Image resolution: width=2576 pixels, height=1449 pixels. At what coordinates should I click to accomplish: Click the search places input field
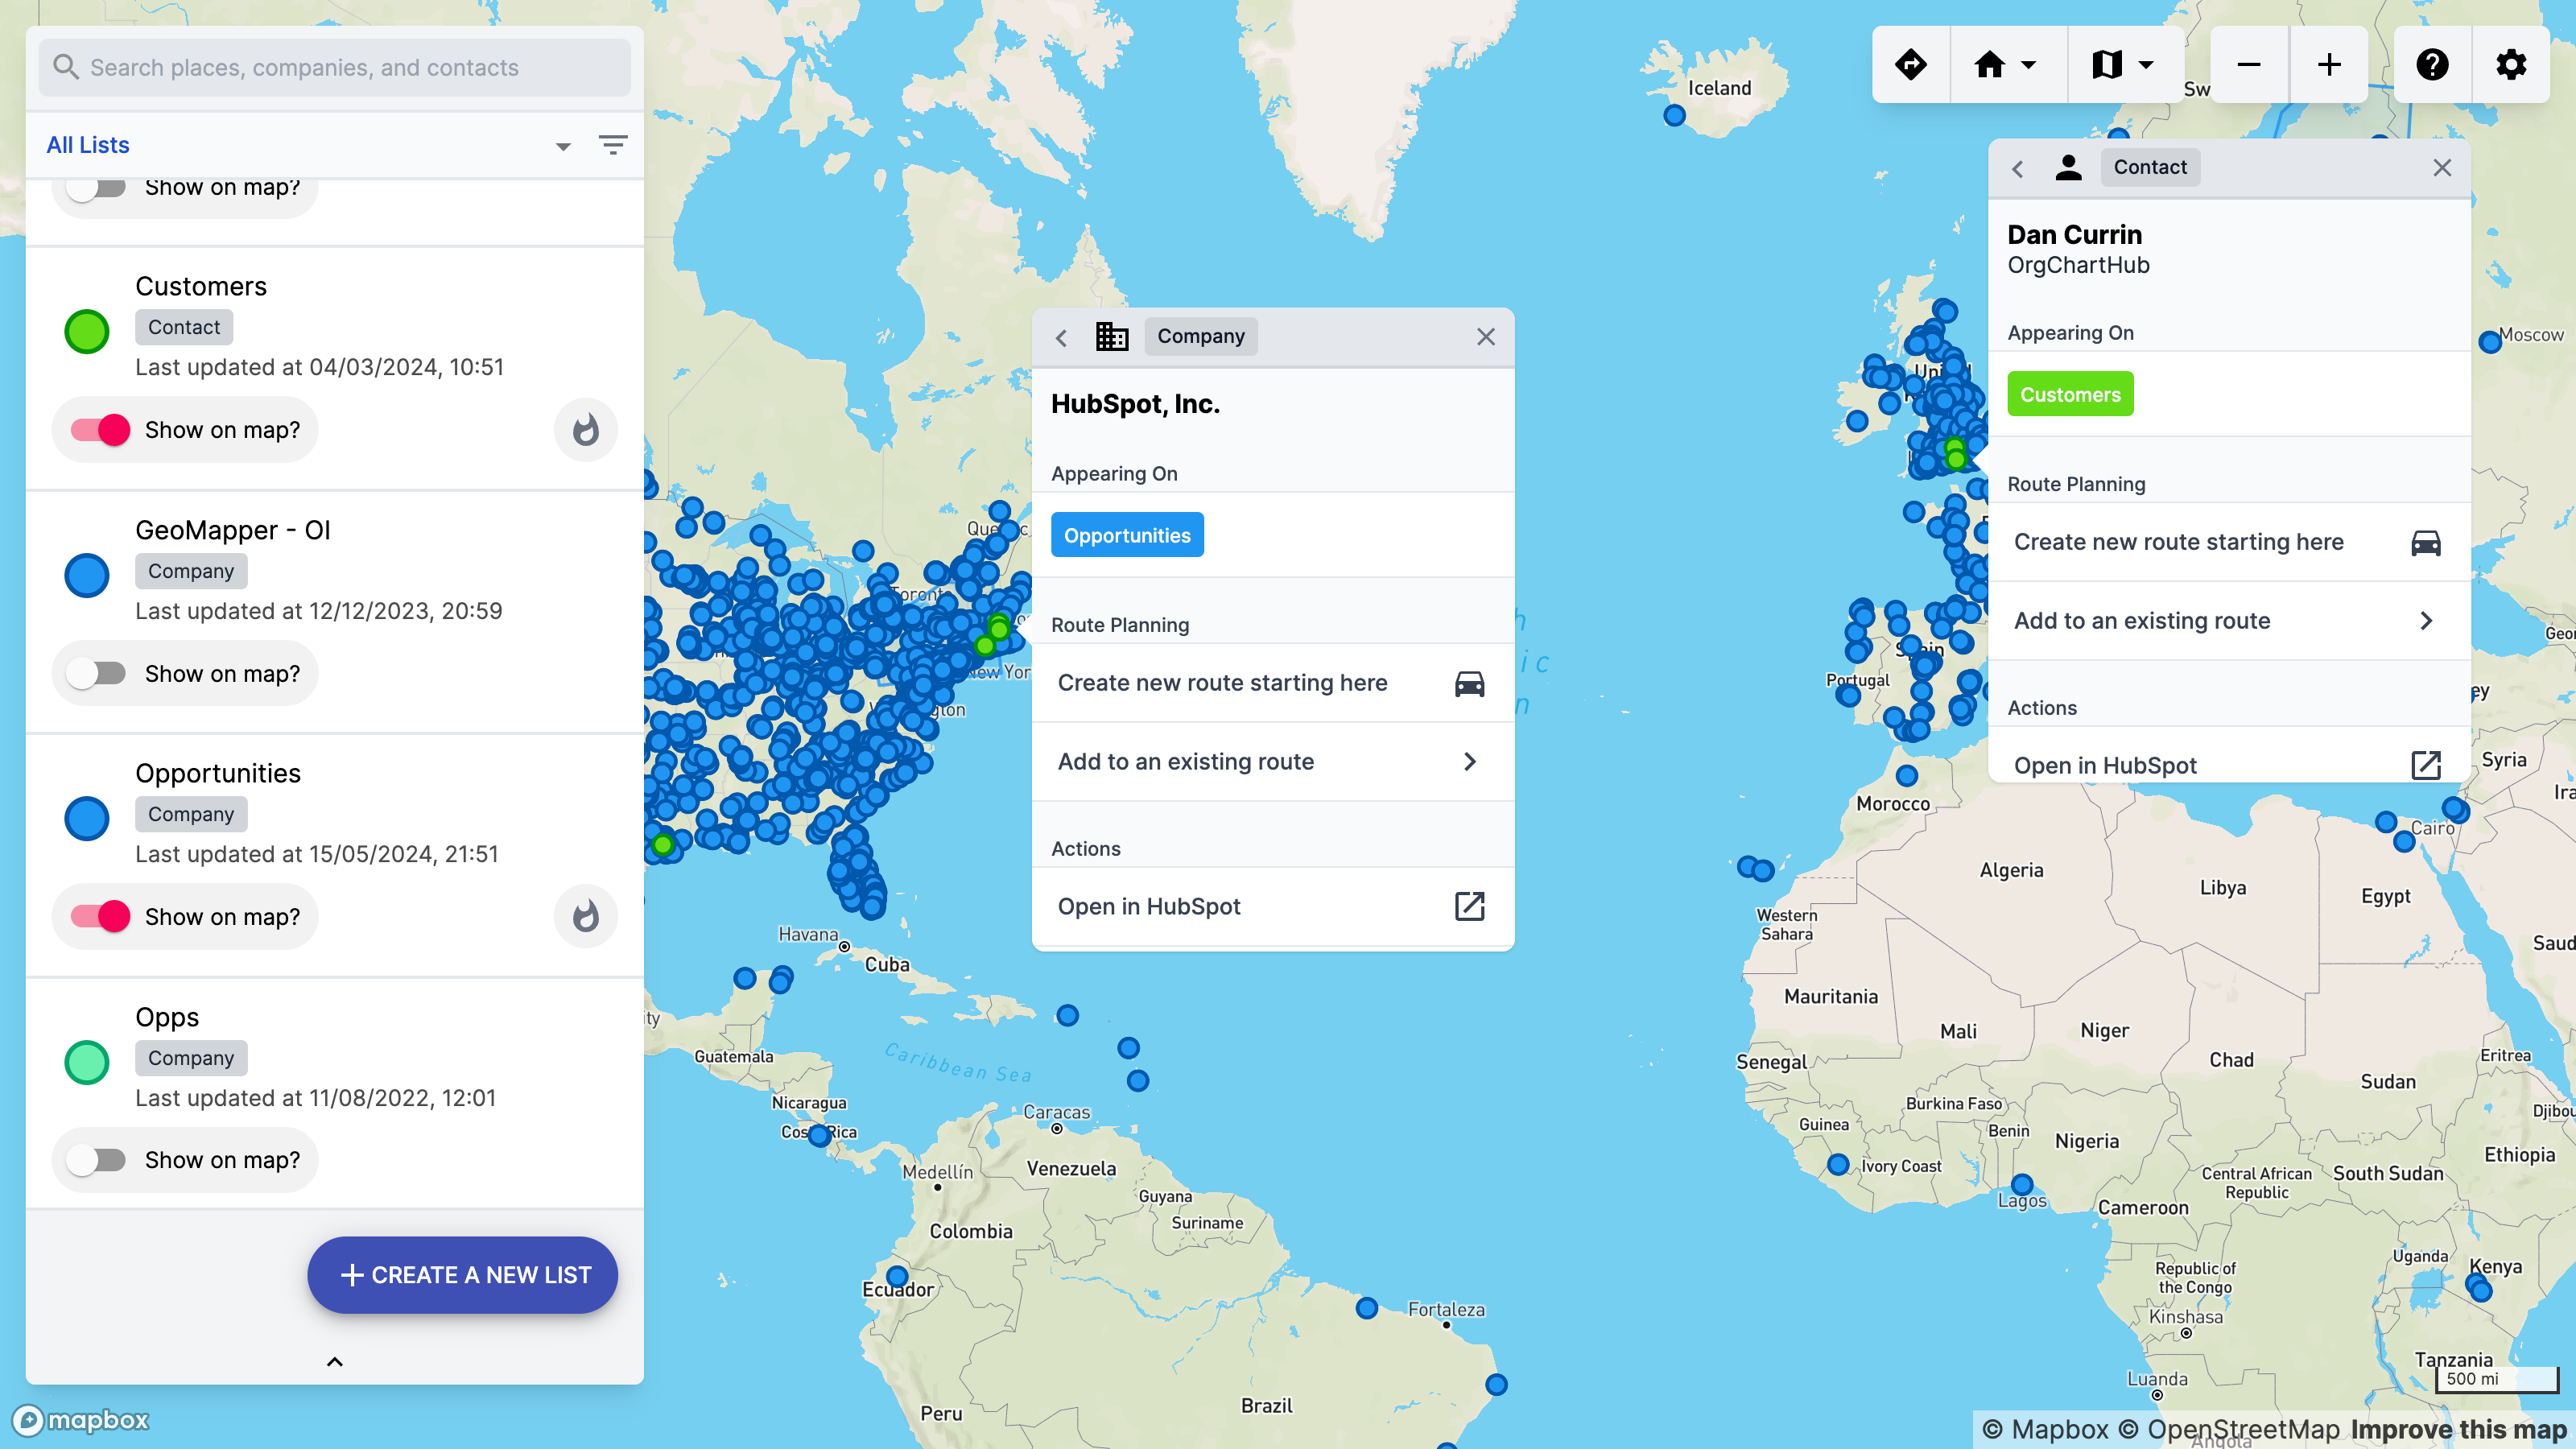[x=334, y=67]
